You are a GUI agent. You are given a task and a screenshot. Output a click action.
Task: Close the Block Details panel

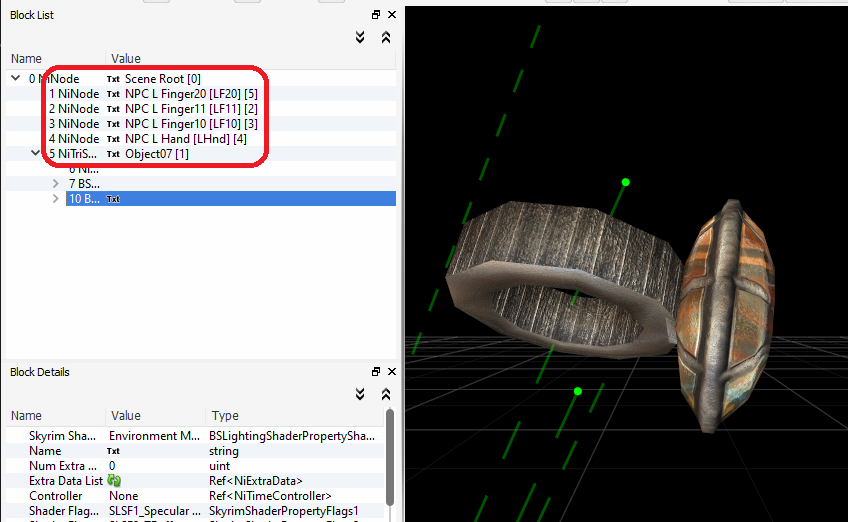[392, 372]
